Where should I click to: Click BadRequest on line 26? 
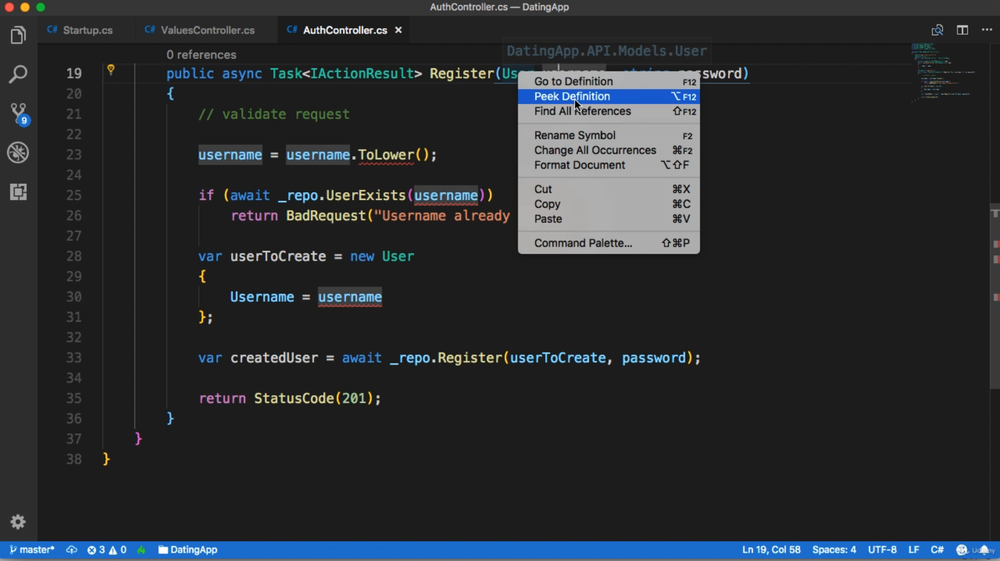click(x=326, y=216)
